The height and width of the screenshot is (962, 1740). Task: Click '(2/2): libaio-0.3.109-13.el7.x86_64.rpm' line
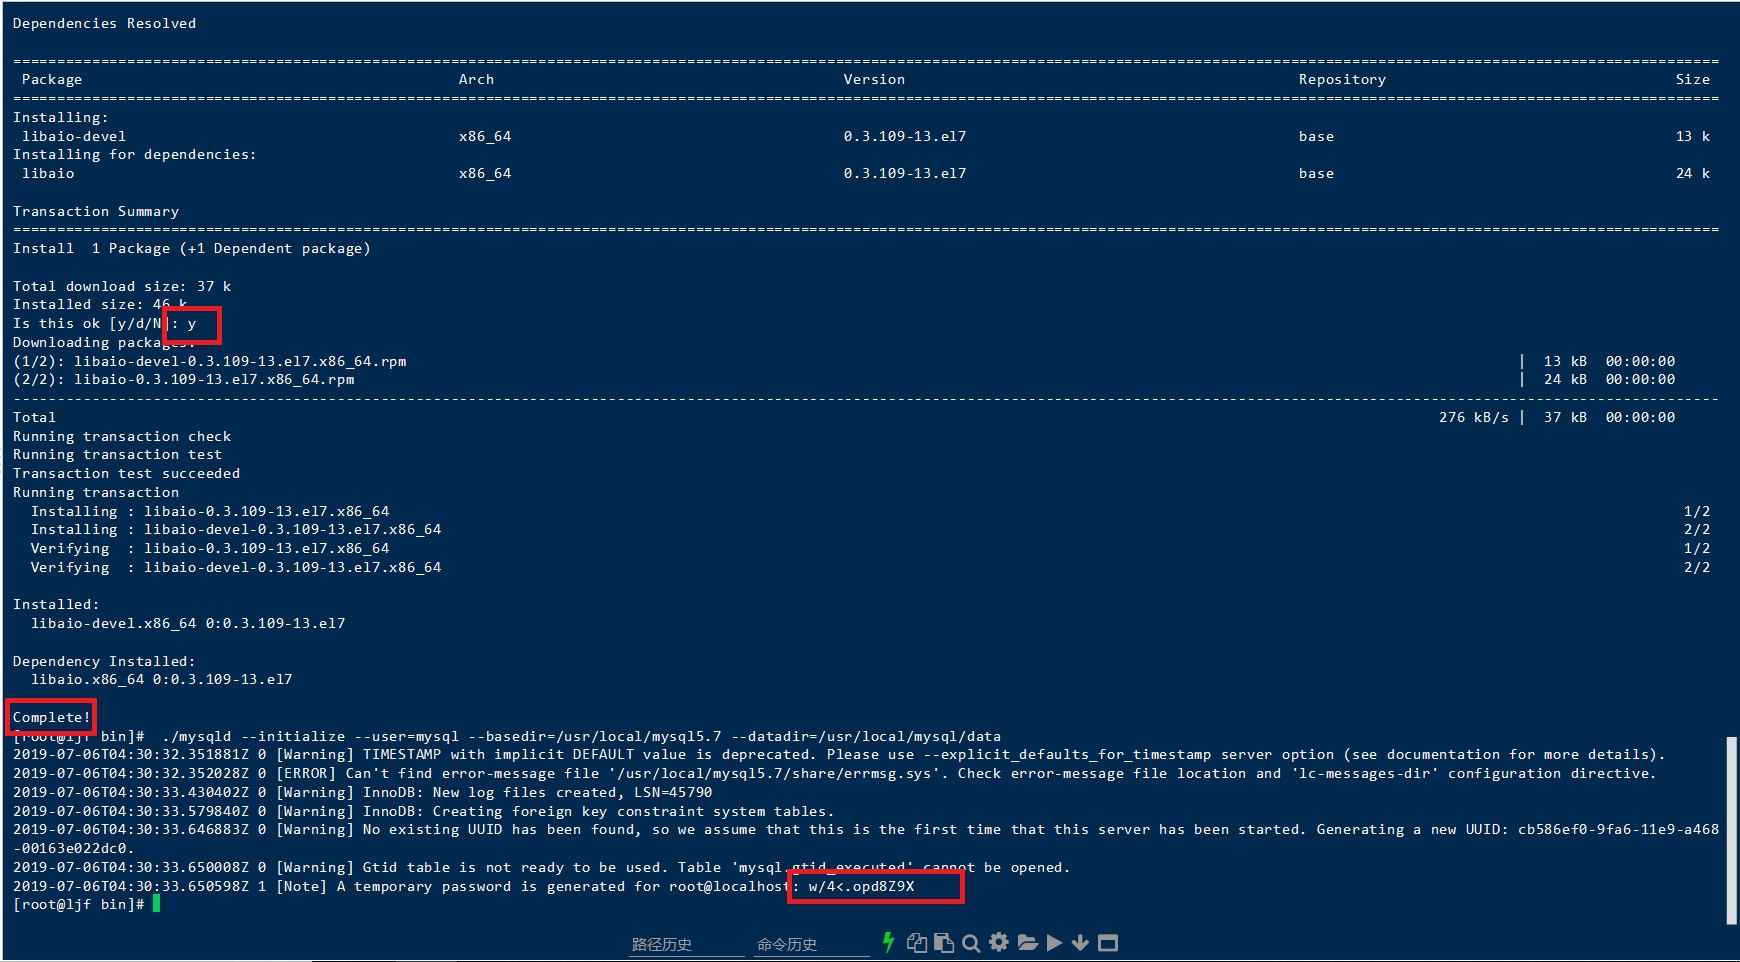coord(184,379)
